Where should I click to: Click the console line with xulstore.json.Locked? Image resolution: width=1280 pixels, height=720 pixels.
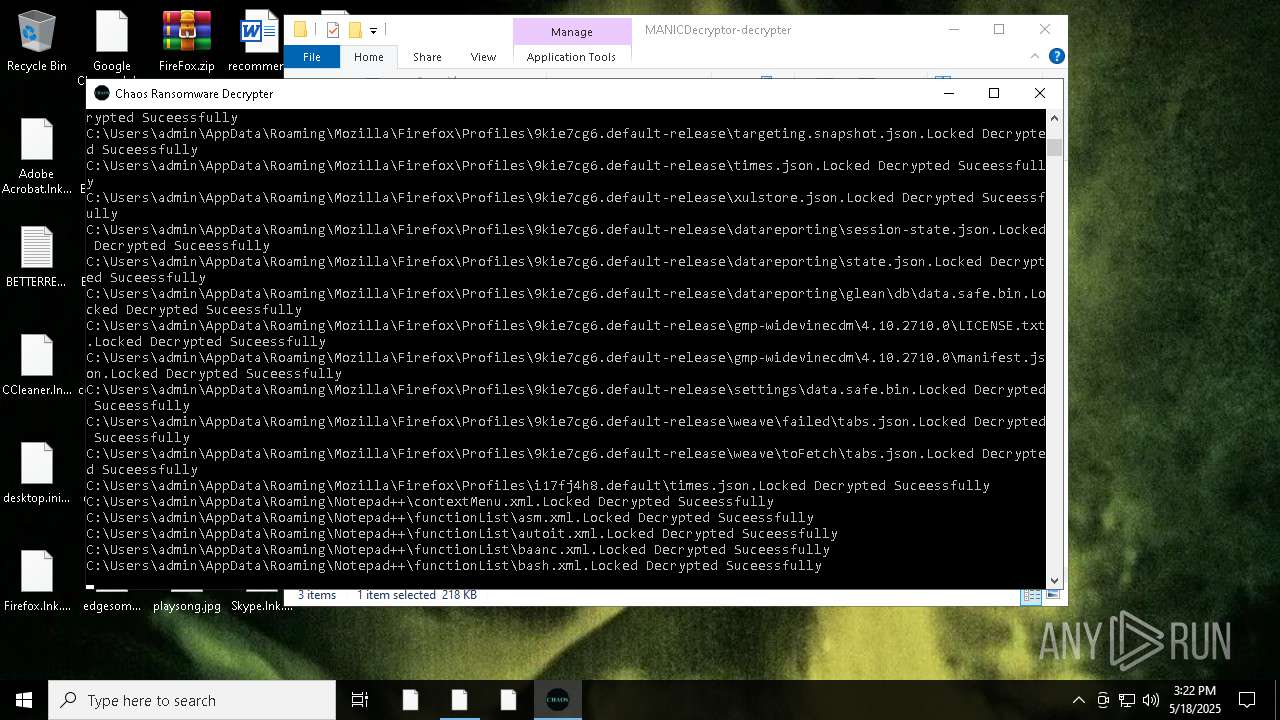(566, 205)
